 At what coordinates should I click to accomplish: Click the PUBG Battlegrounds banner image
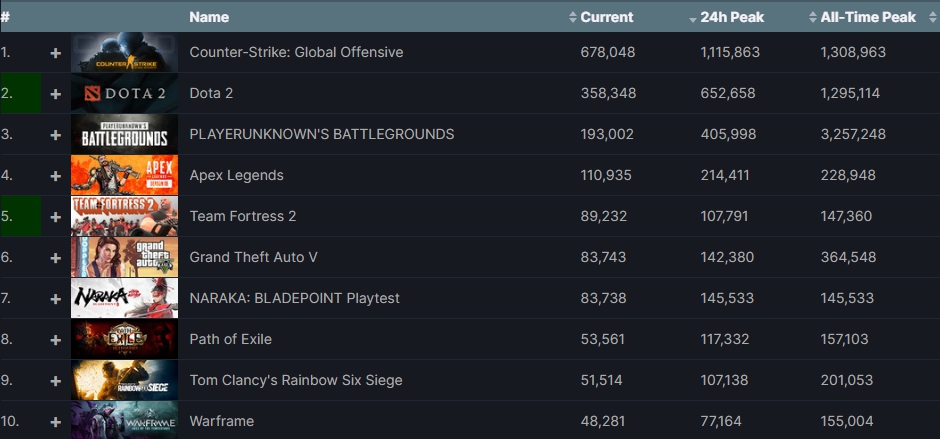124,134
